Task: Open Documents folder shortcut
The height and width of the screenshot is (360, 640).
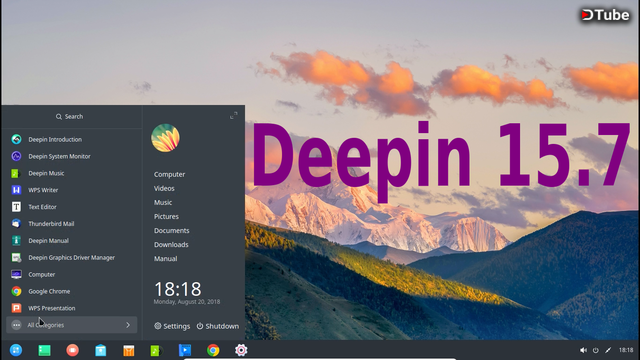Action: (x=171, y=231)
